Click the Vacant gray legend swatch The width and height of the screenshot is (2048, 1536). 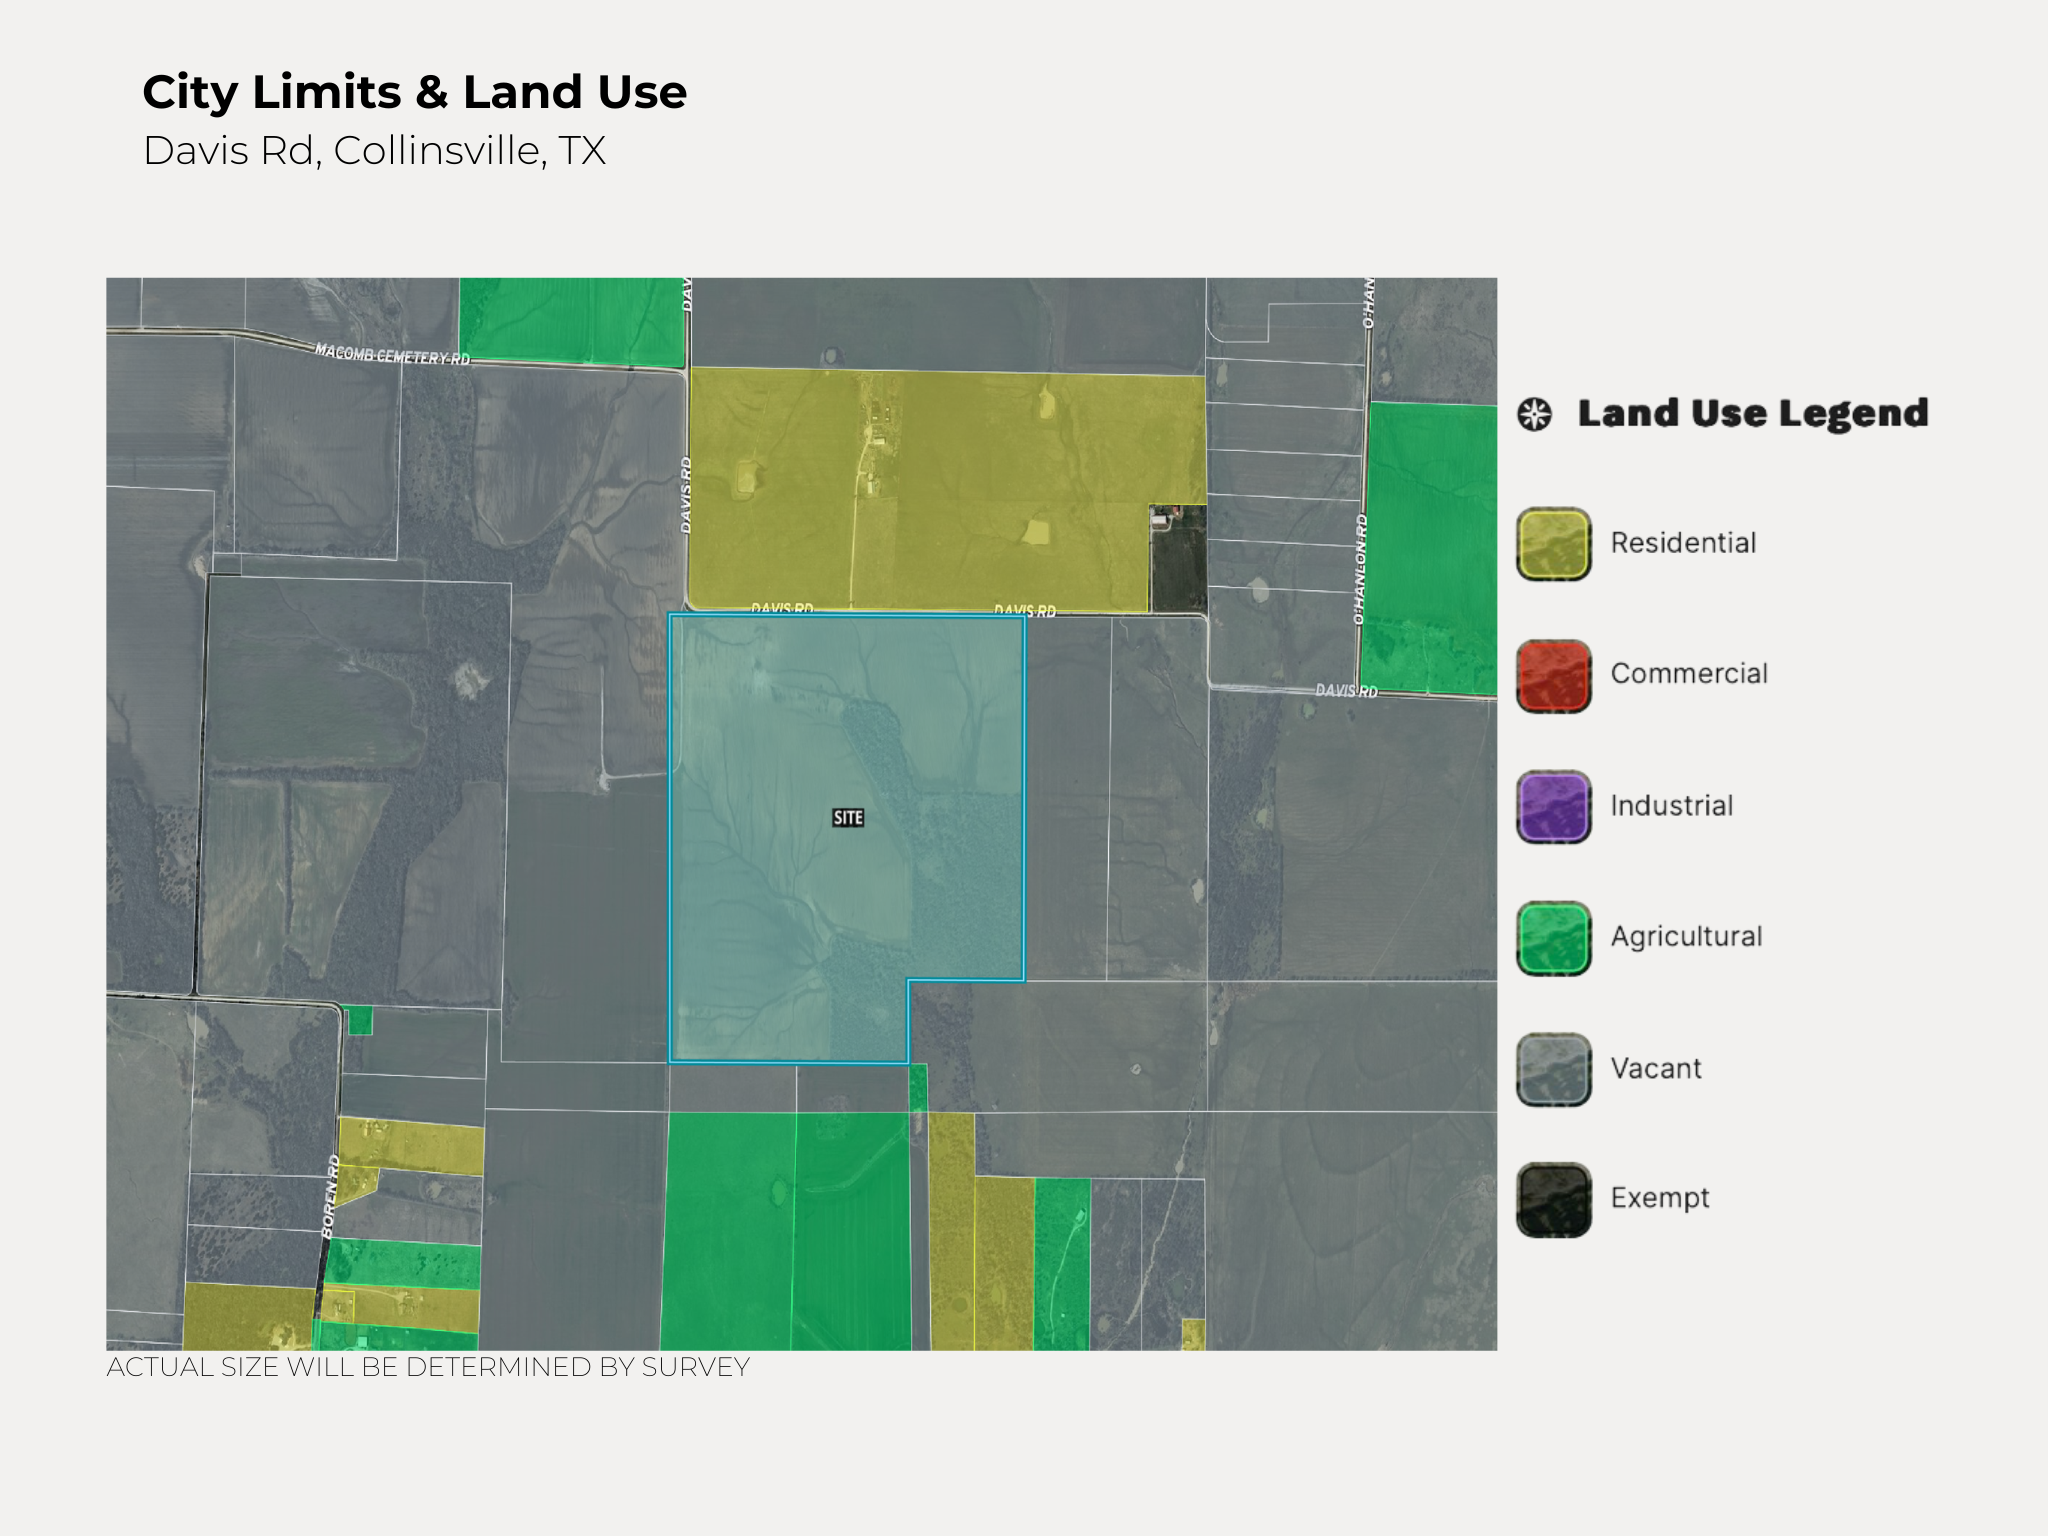1553,1069
